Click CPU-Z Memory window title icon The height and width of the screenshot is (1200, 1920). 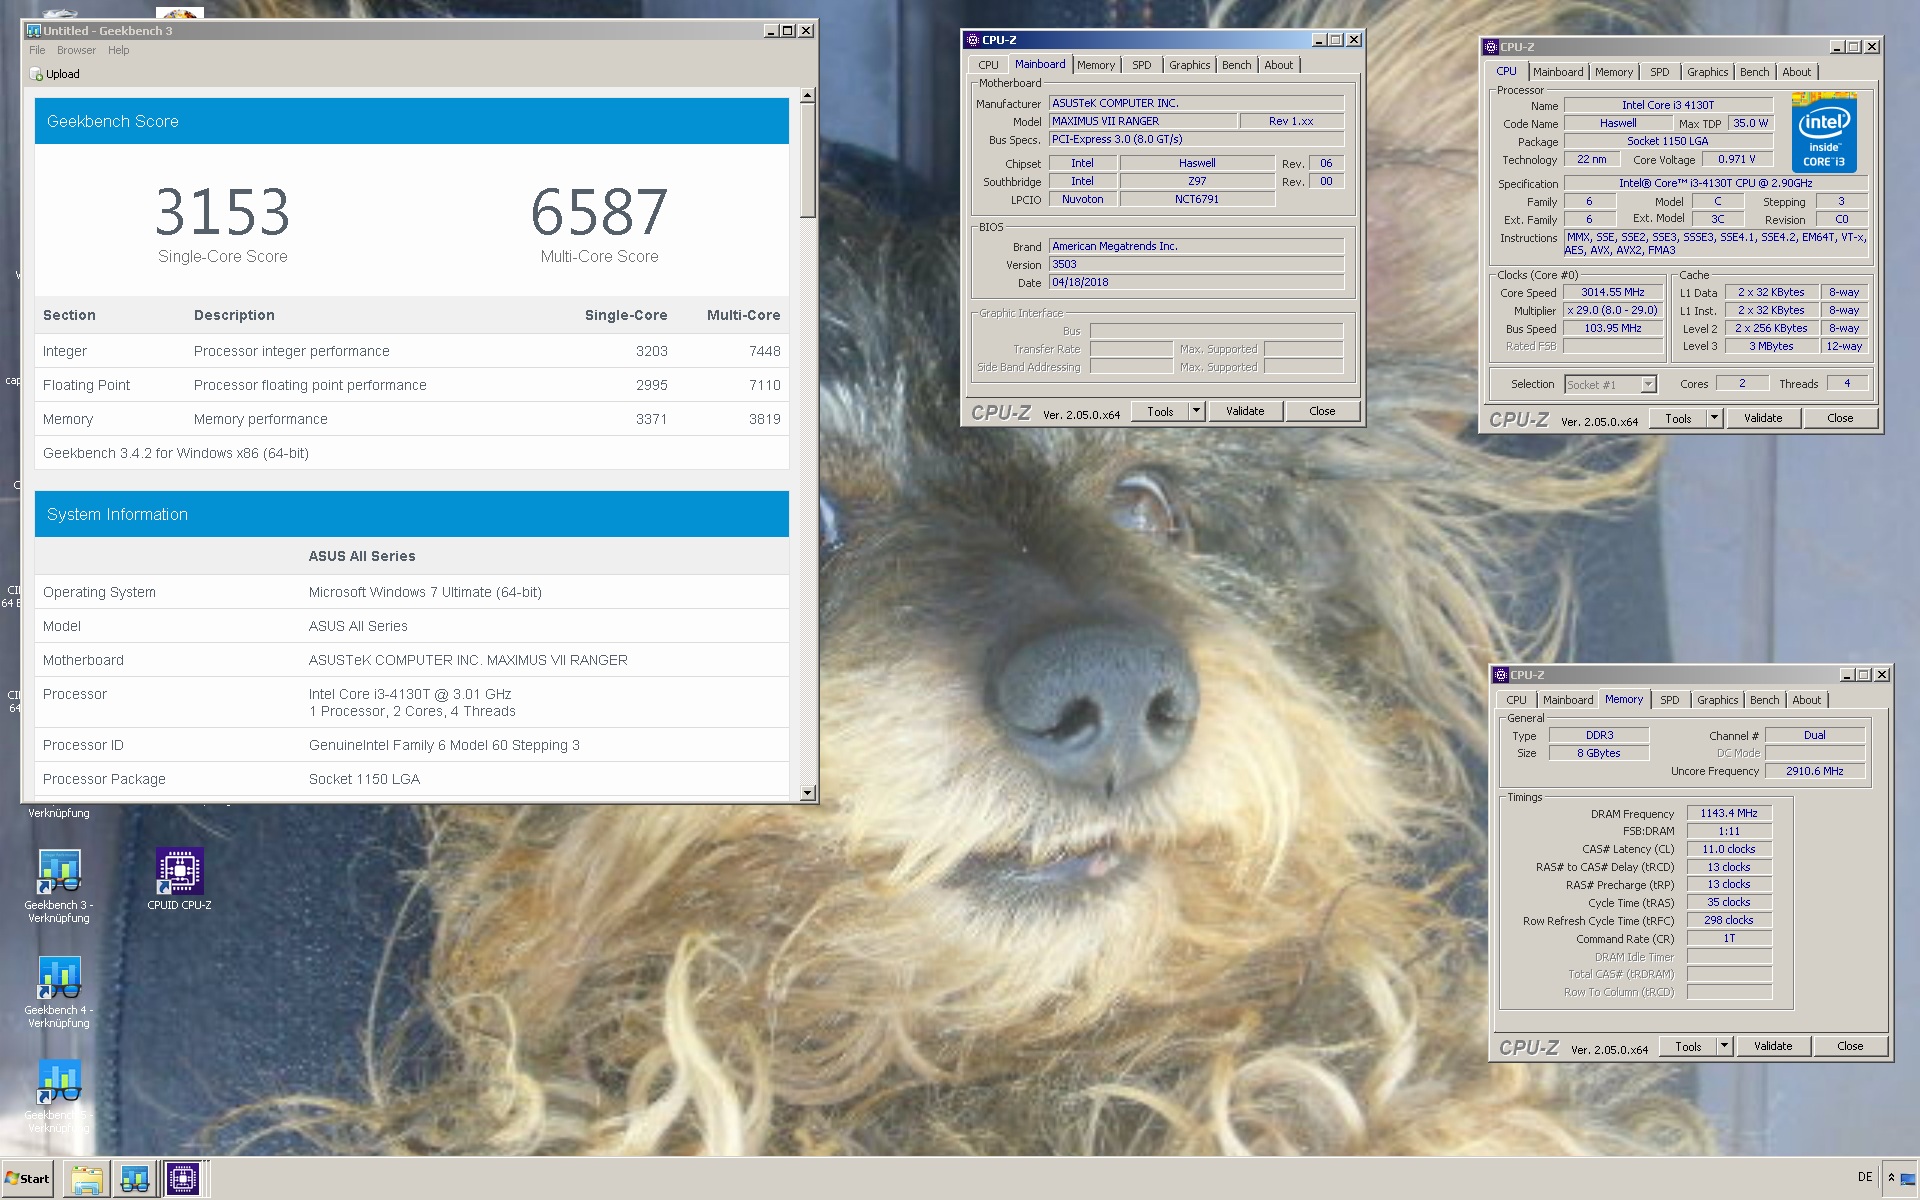[1501, 675]
